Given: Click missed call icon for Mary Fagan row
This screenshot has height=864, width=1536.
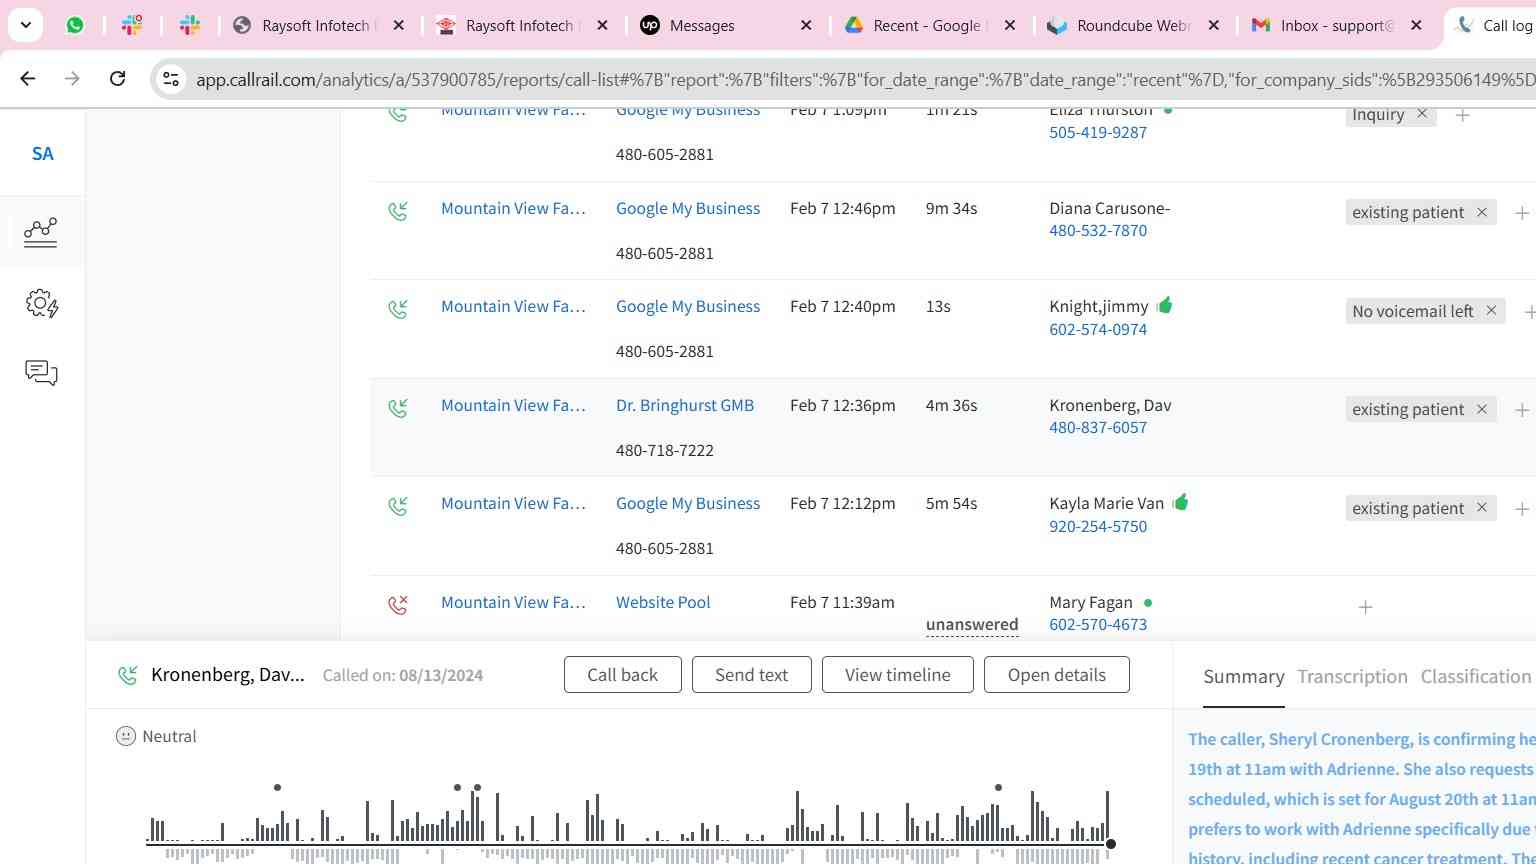Looking at the screenshot, I should [398, 604].
